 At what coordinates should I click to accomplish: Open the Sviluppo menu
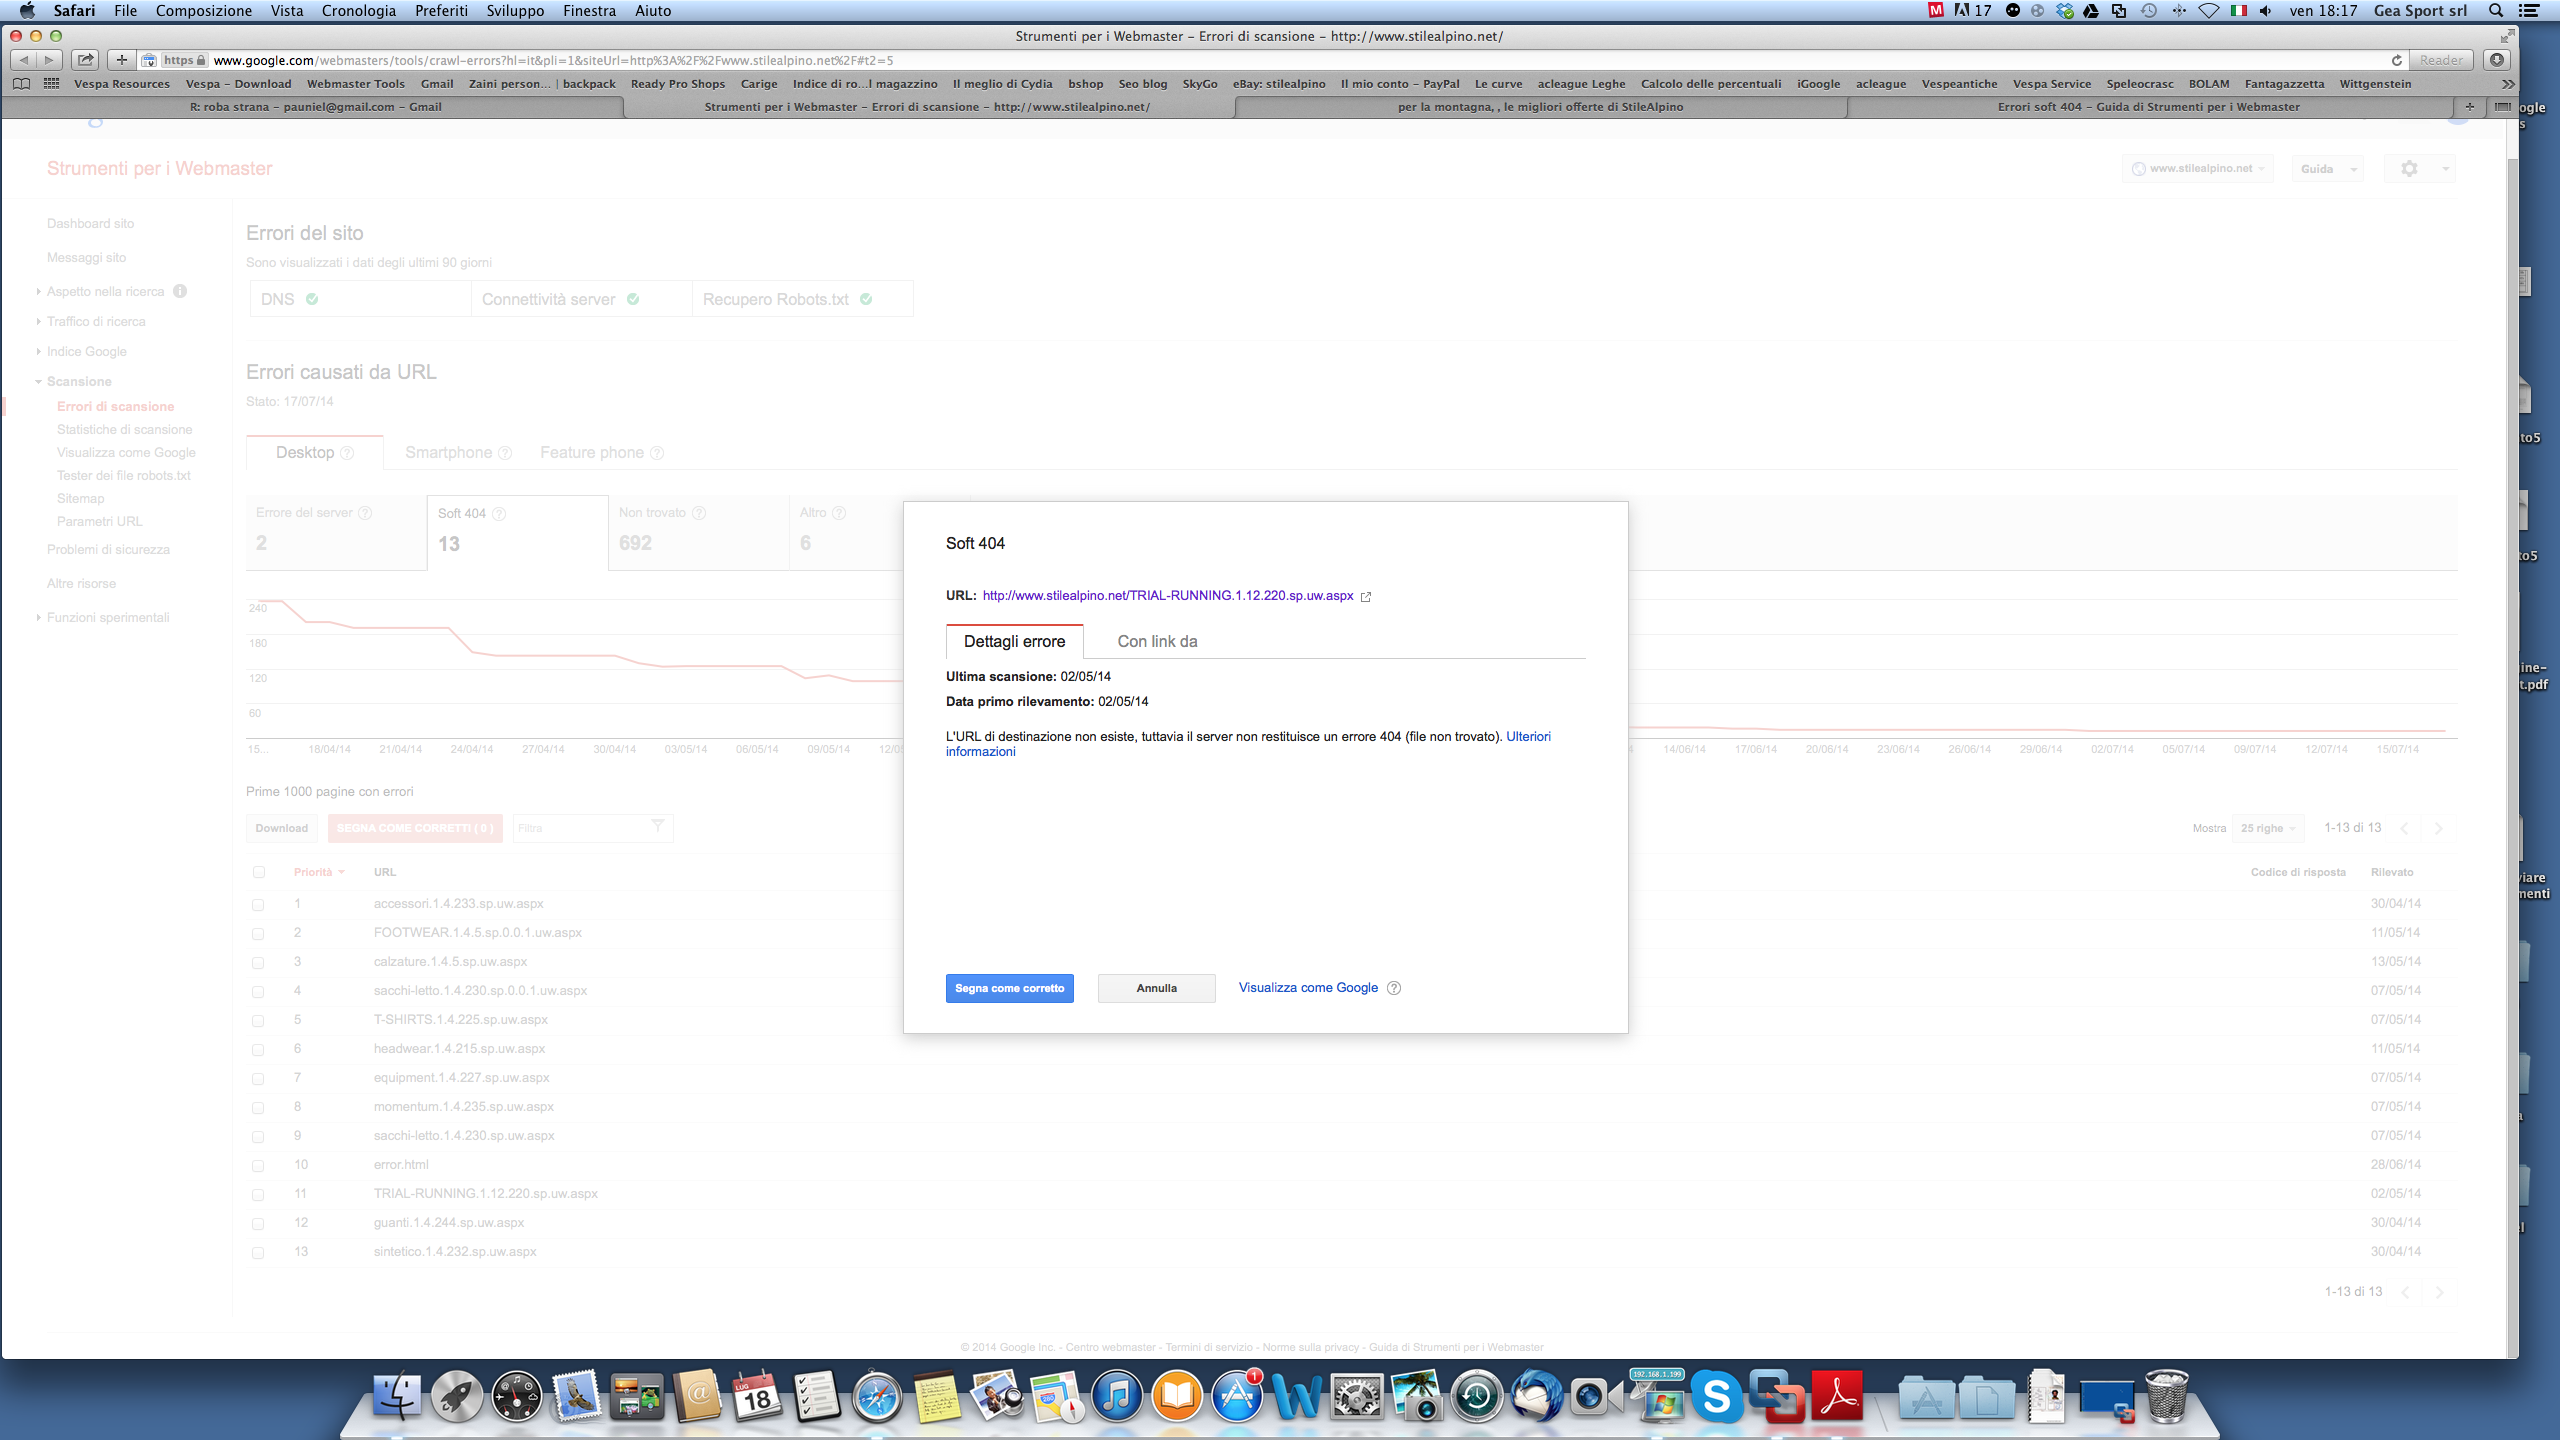point(515,11)
